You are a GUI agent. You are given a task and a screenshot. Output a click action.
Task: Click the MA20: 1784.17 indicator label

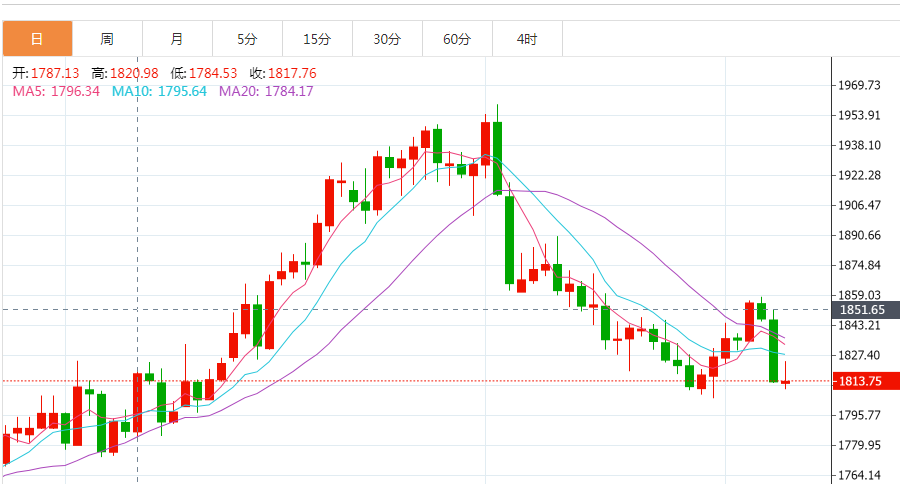coord(266,91)
